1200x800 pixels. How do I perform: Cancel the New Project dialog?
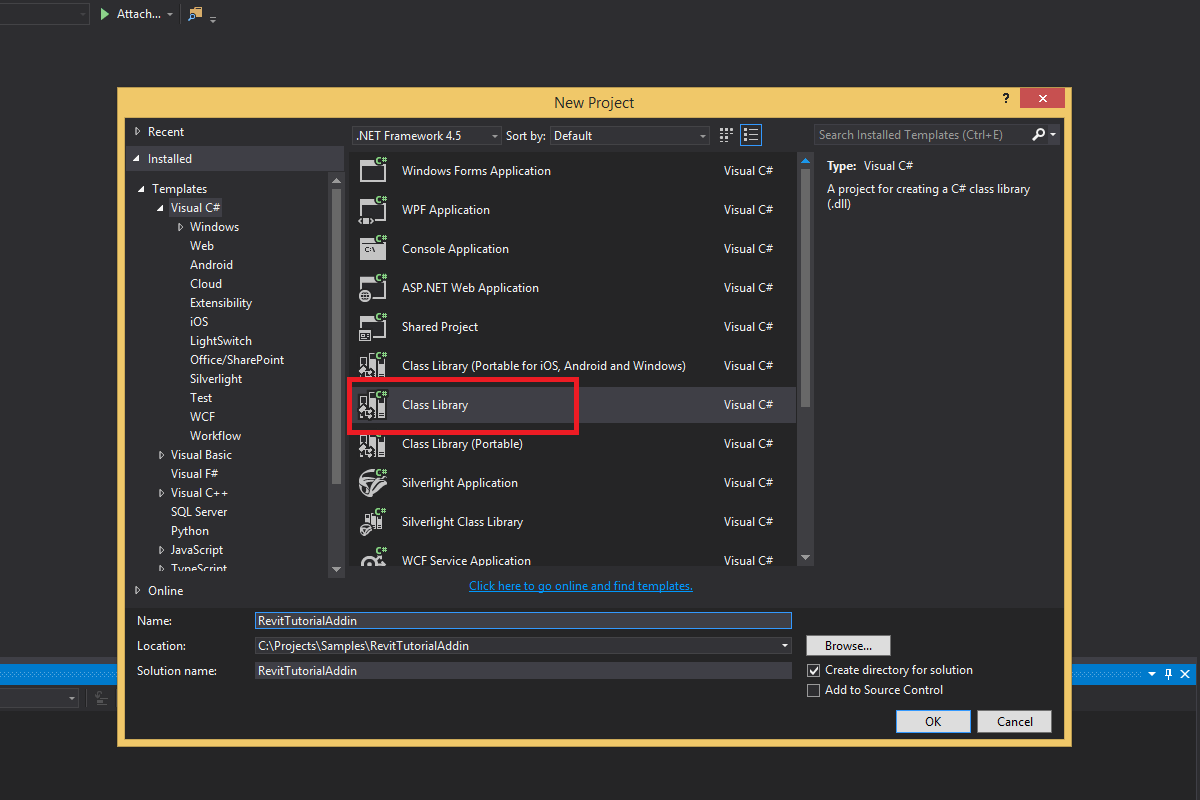(1014, 721)
